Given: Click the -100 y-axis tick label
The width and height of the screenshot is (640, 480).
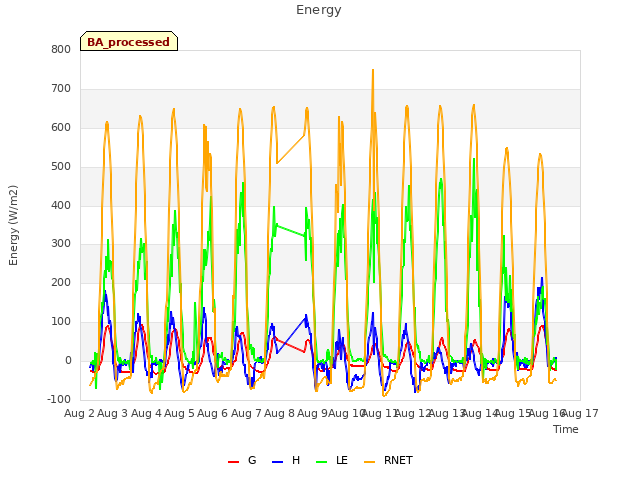Looking at the screenshot, I should 59,399.
